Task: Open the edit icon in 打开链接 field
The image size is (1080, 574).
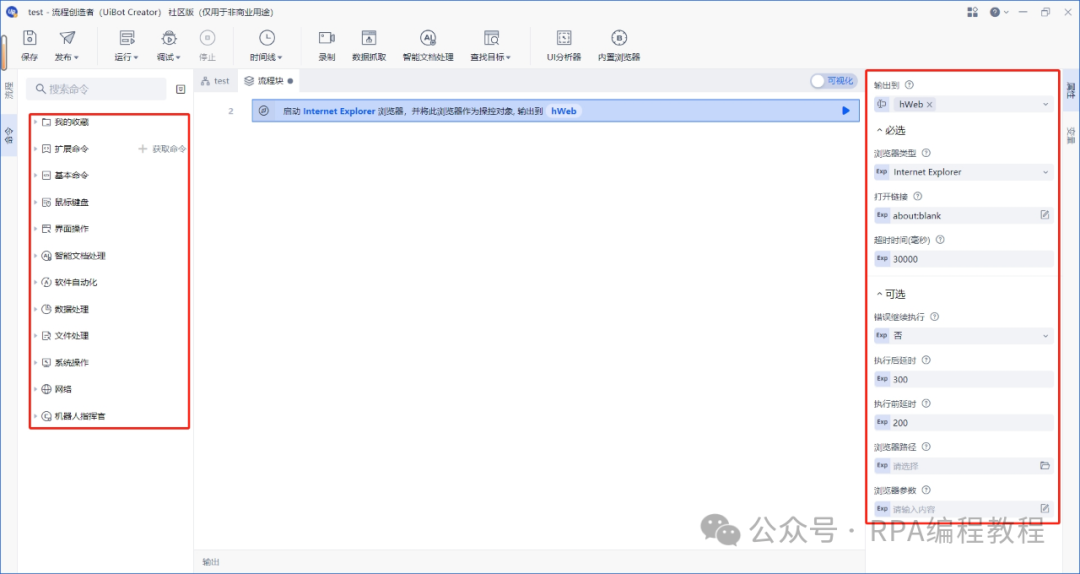Action: tap(1045, 215)
